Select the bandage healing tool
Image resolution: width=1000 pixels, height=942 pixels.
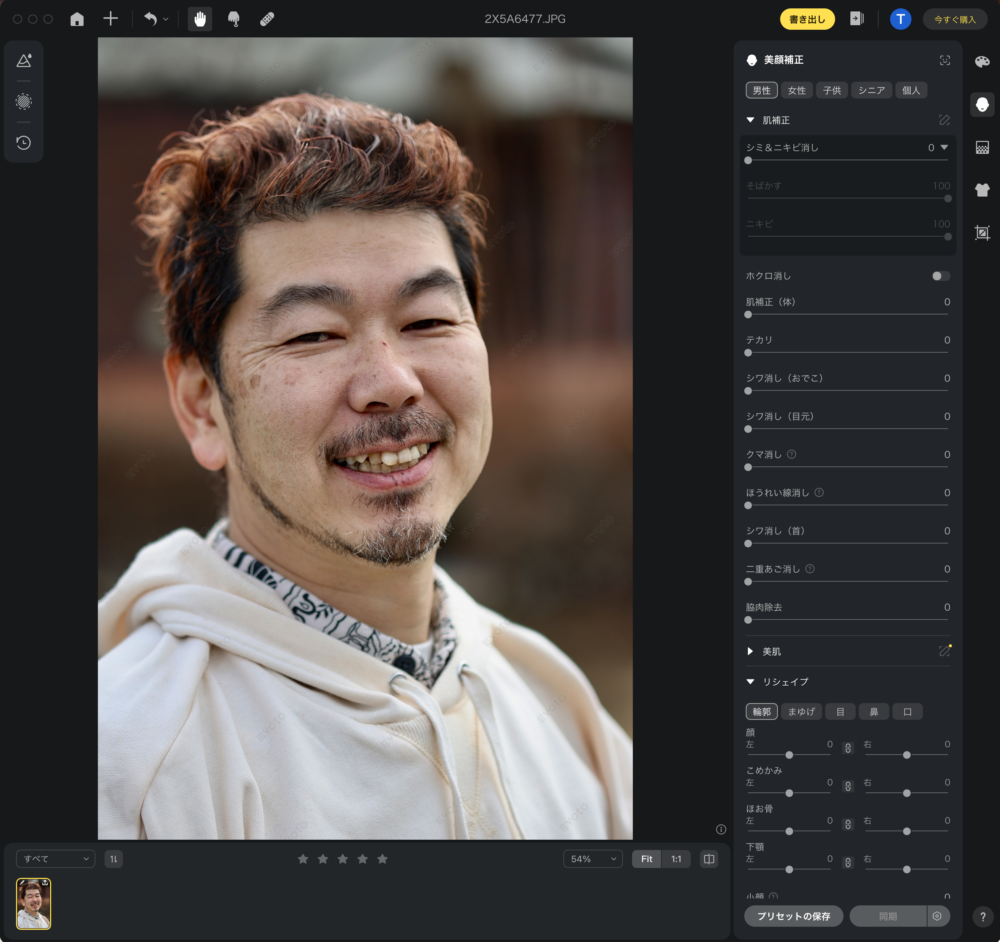pyautogui.click(x=267, y=19)
